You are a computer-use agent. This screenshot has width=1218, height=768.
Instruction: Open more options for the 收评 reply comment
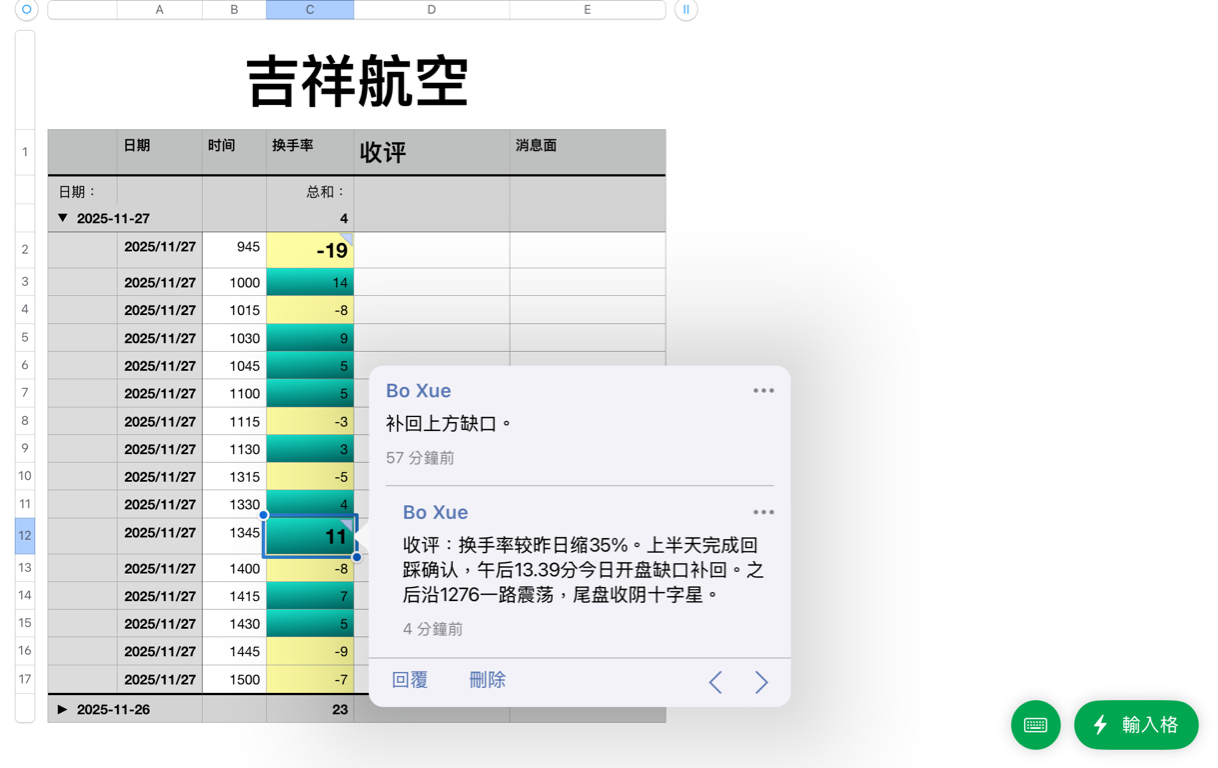pos(763,512)
